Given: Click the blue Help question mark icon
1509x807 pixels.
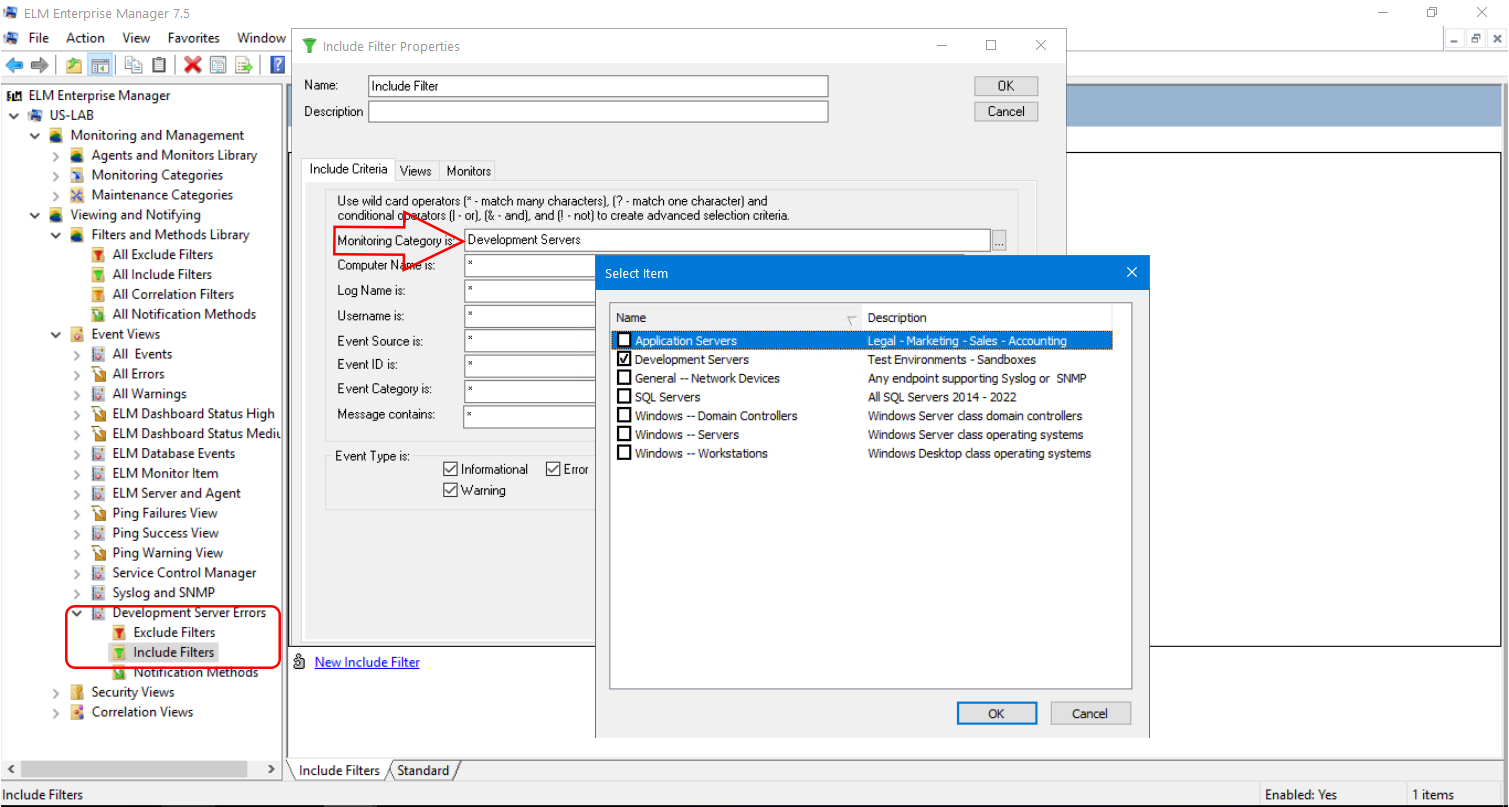Looking at the screenshot, I should [x=278, y=65].
